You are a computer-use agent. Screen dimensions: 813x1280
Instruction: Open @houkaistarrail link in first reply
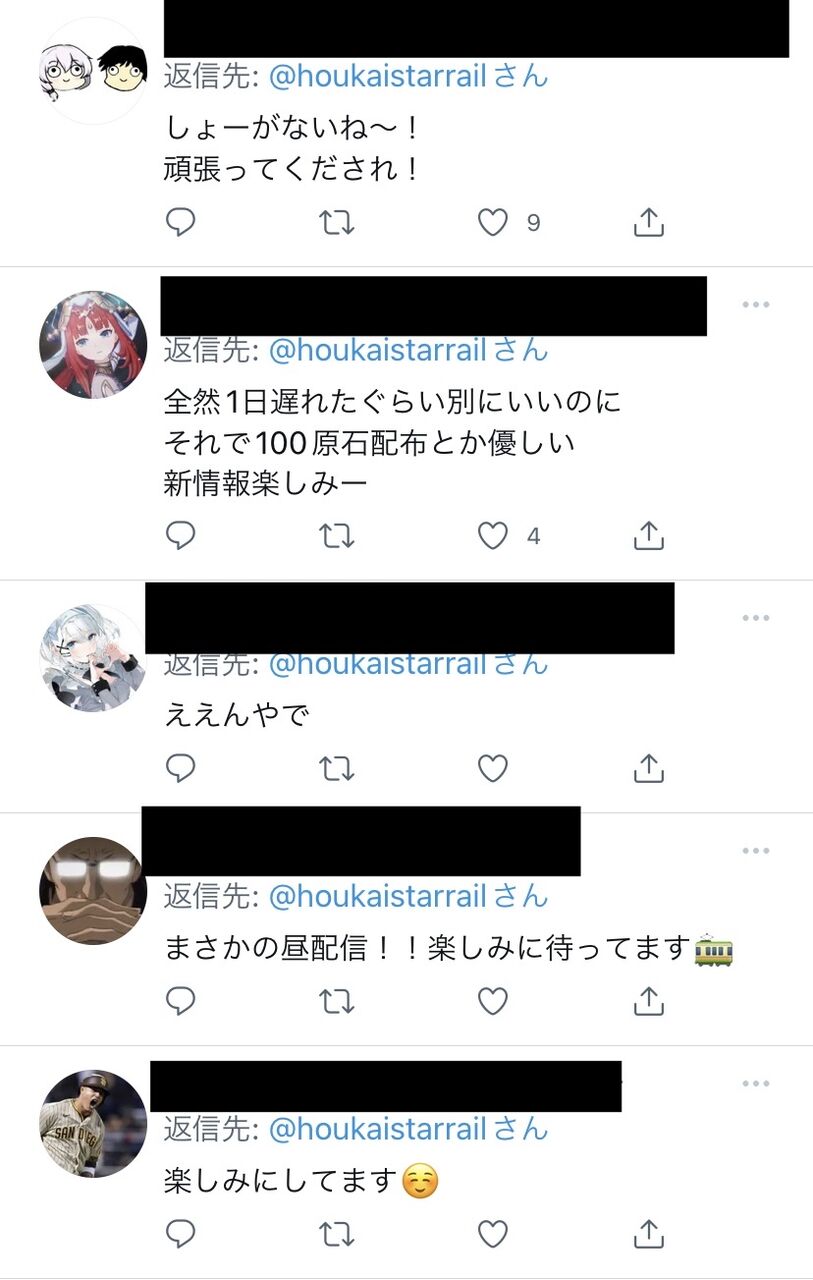(x=378, y=76)
